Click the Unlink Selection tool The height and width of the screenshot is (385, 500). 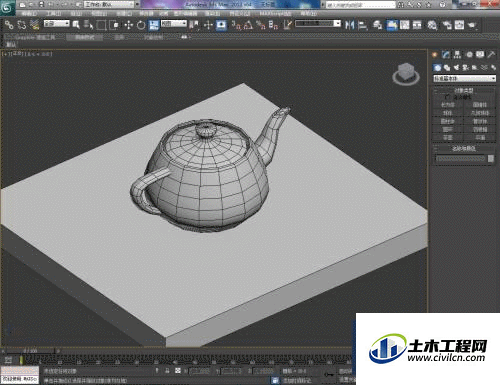click(22, 25)
